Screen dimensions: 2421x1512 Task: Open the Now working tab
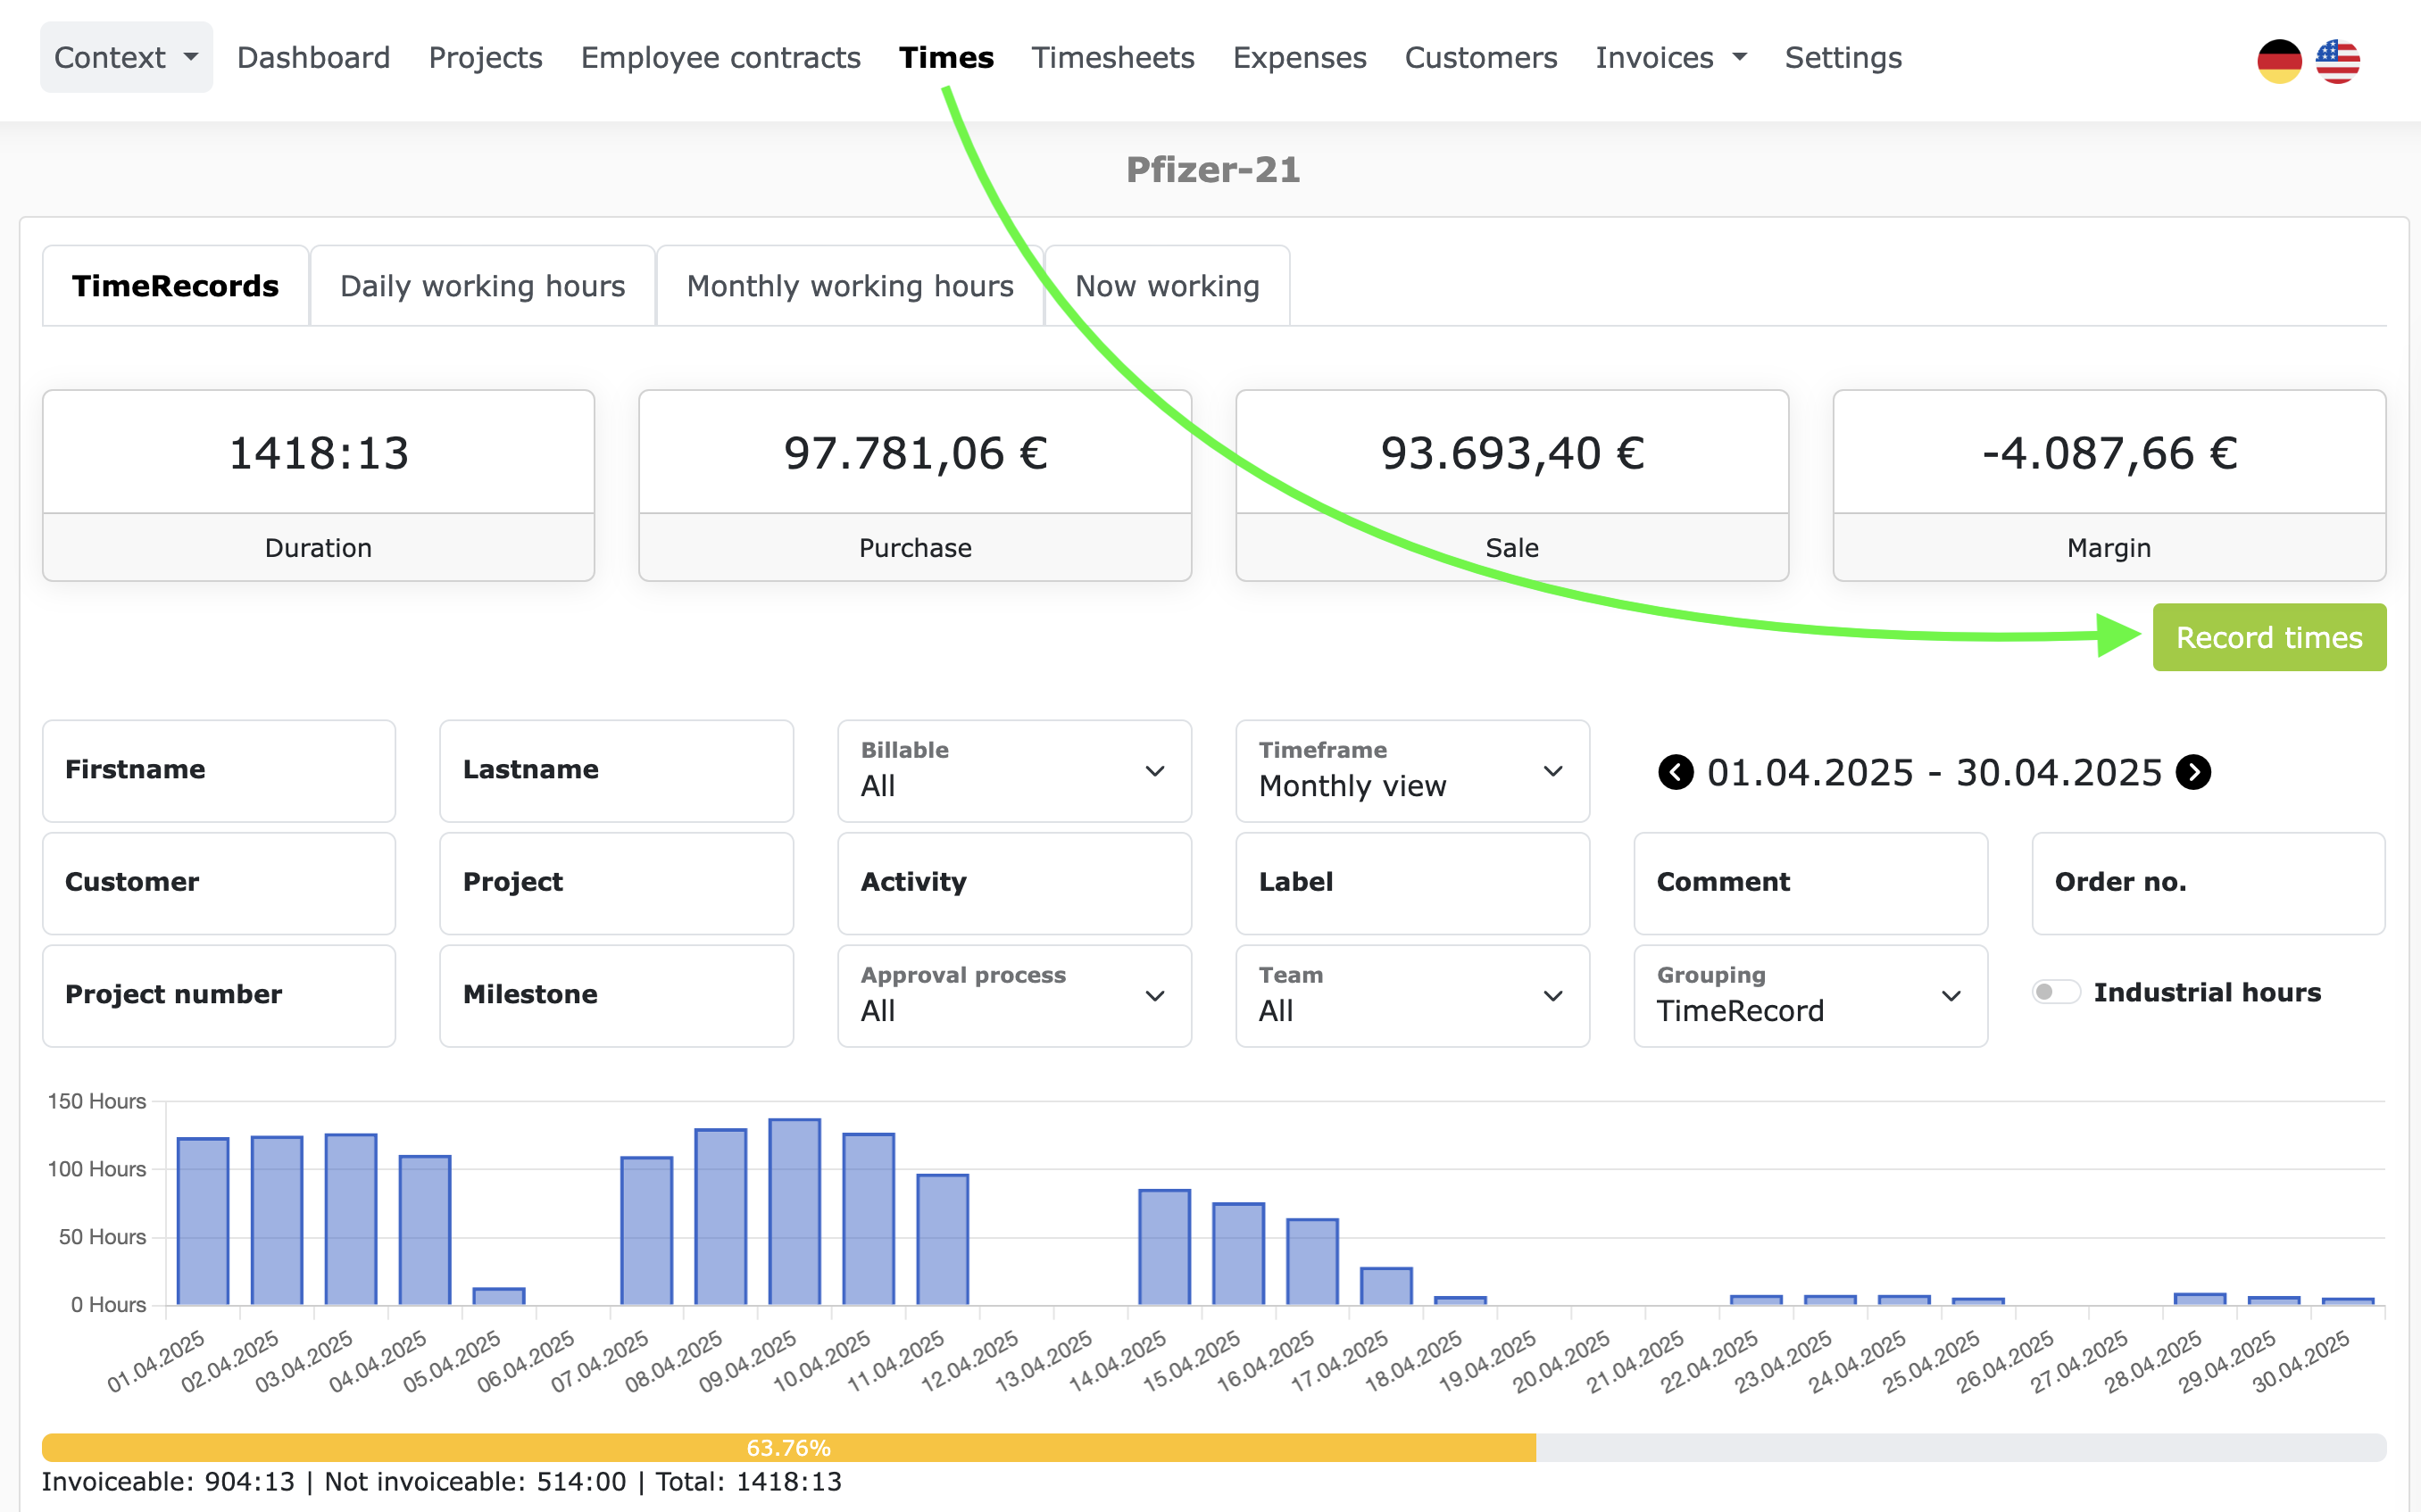click(1167, 286)
